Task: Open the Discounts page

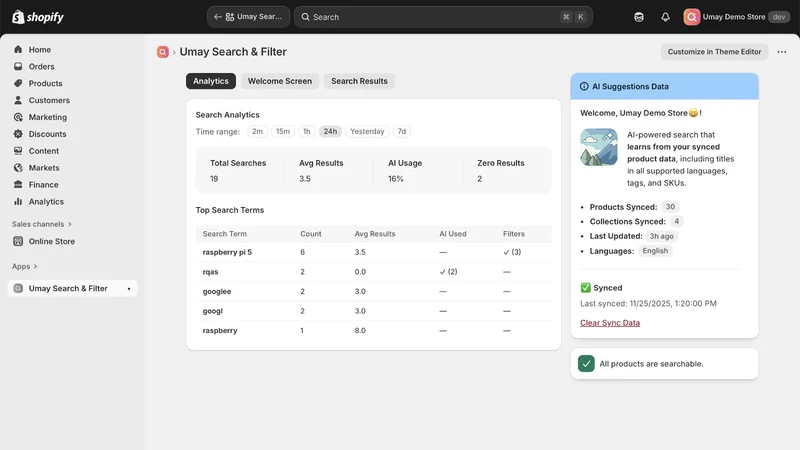Action: (x=47, y=134)
